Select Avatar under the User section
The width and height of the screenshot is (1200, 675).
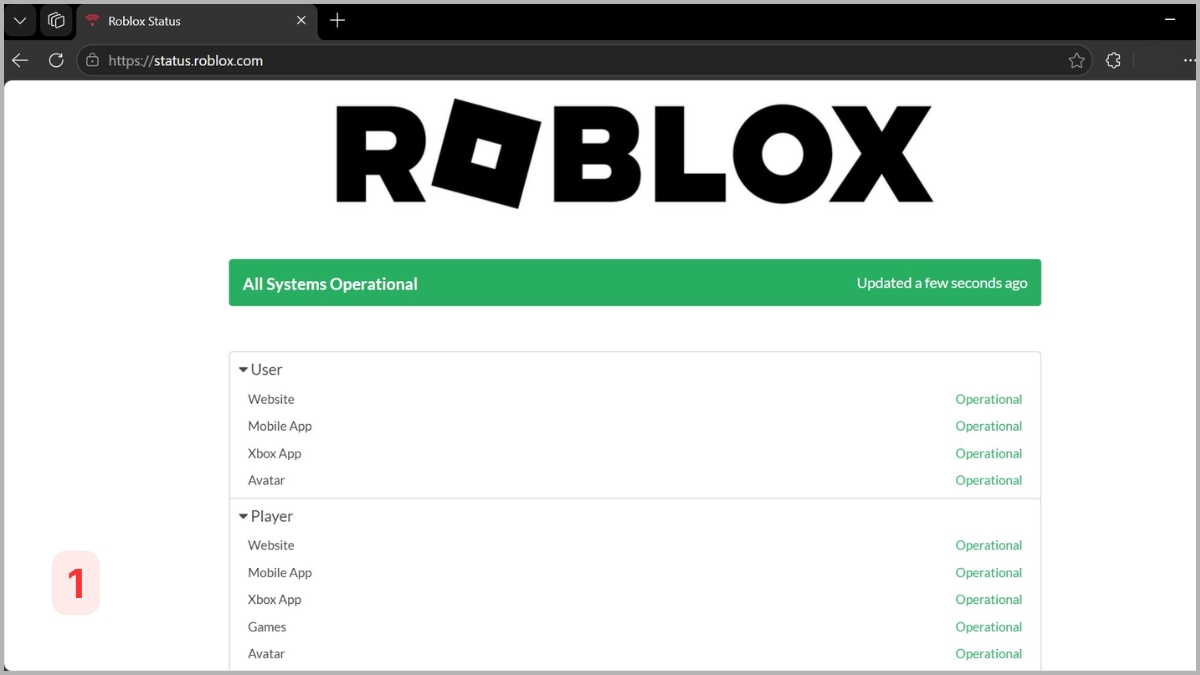(x=266, y=480)
